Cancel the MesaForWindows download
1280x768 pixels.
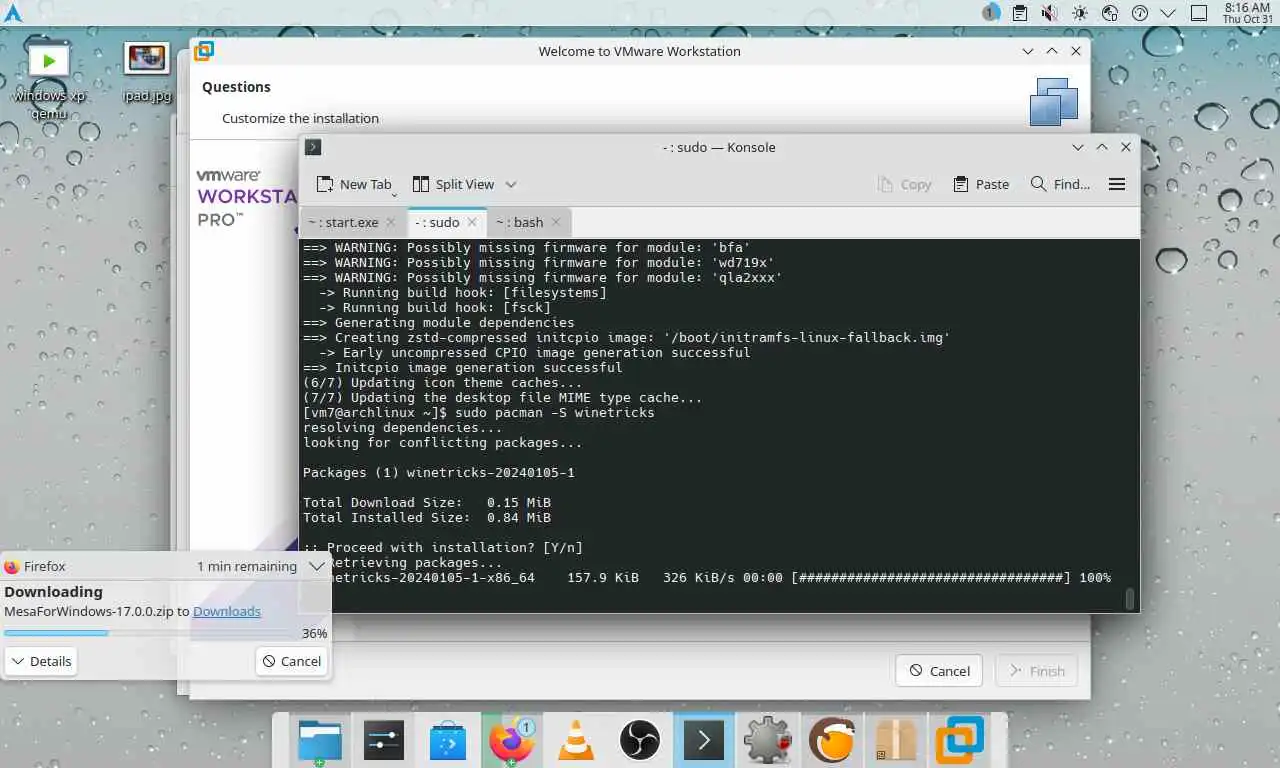coord(291,661)
